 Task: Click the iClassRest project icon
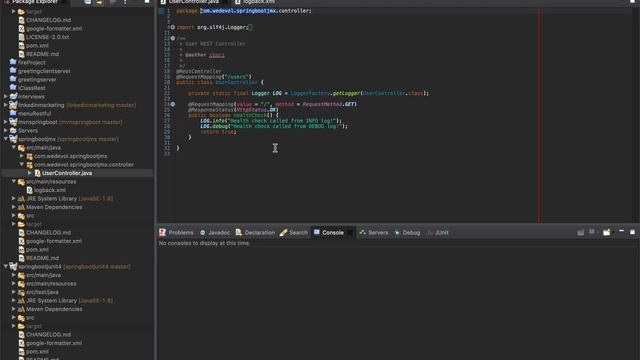tap(13, 88)
